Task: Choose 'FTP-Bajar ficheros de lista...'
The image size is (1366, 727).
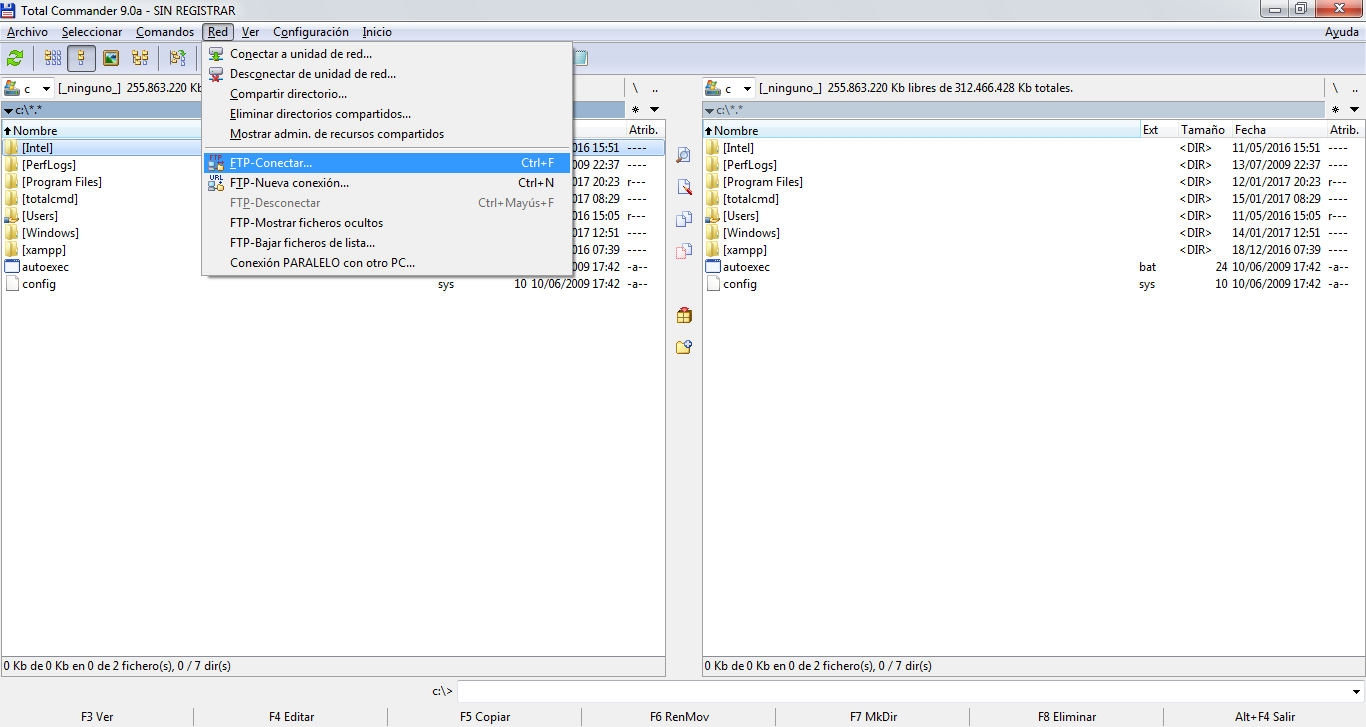Action: 387,243
